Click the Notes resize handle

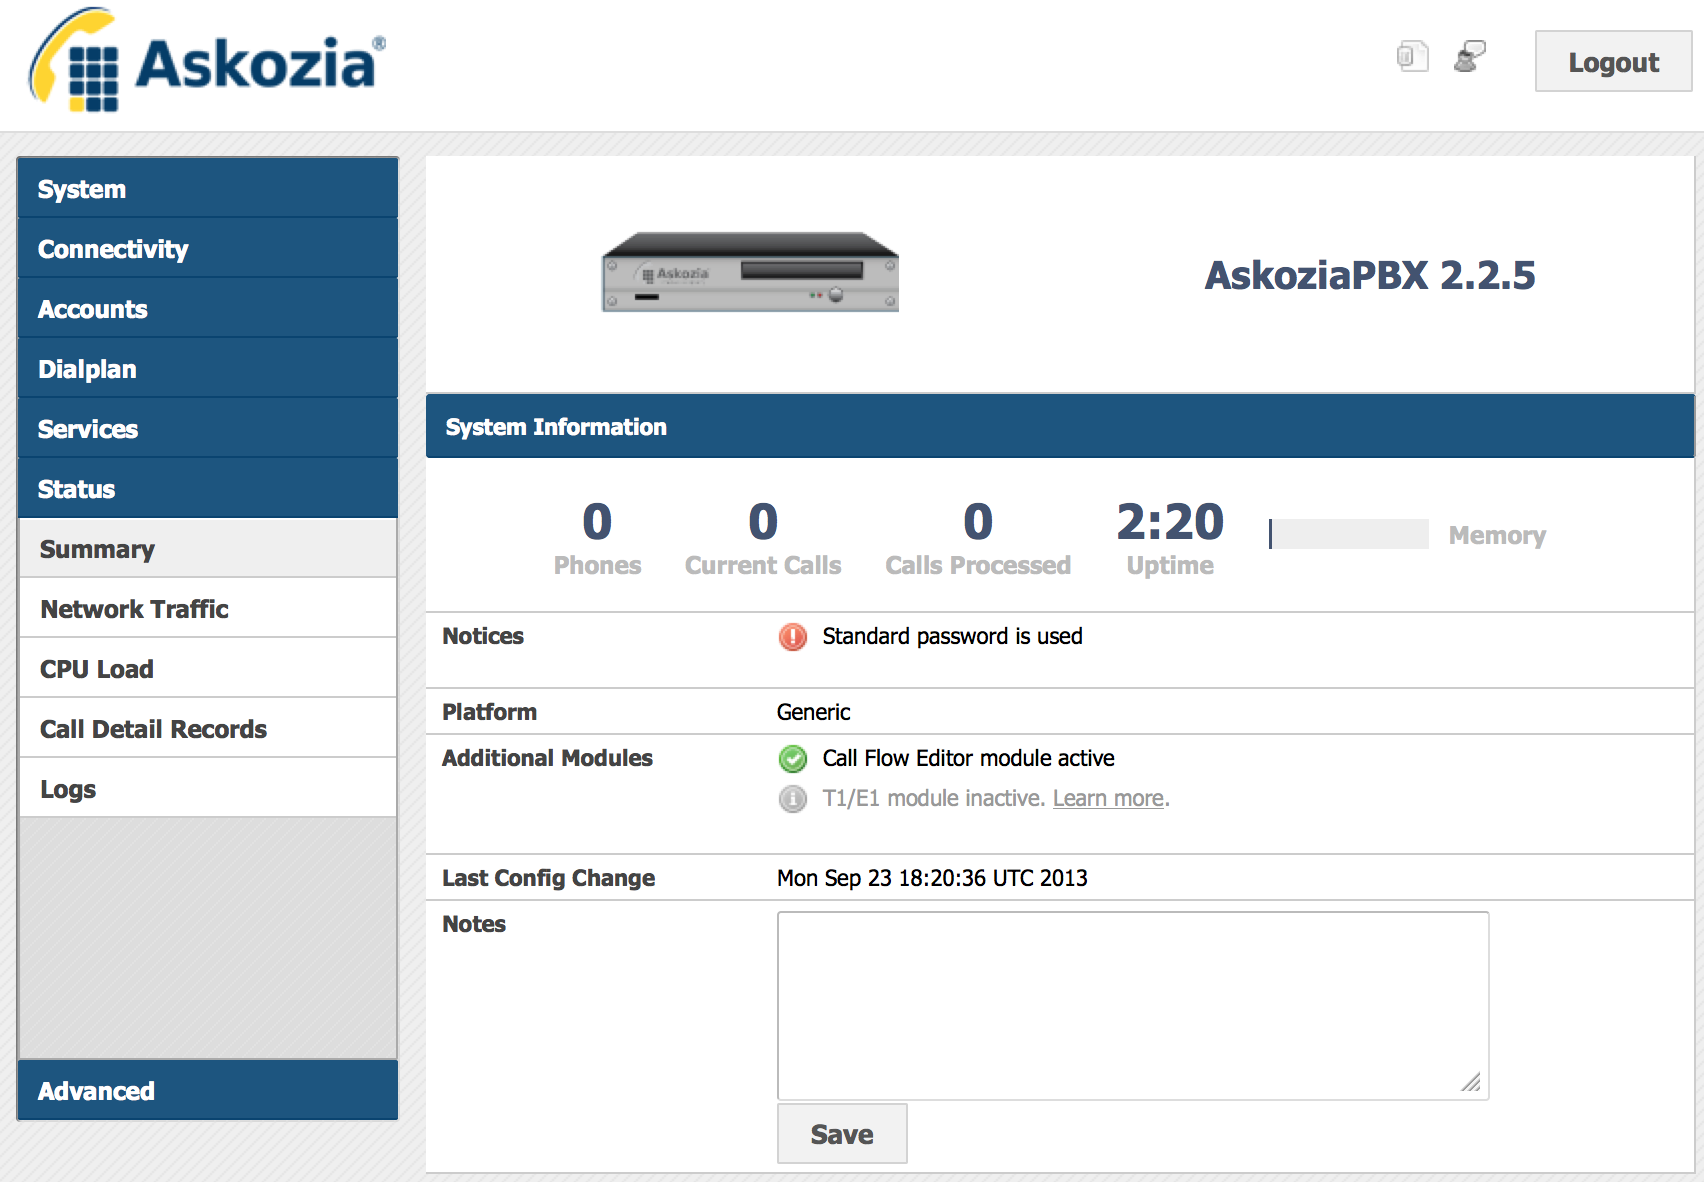pos(1471,1082)
